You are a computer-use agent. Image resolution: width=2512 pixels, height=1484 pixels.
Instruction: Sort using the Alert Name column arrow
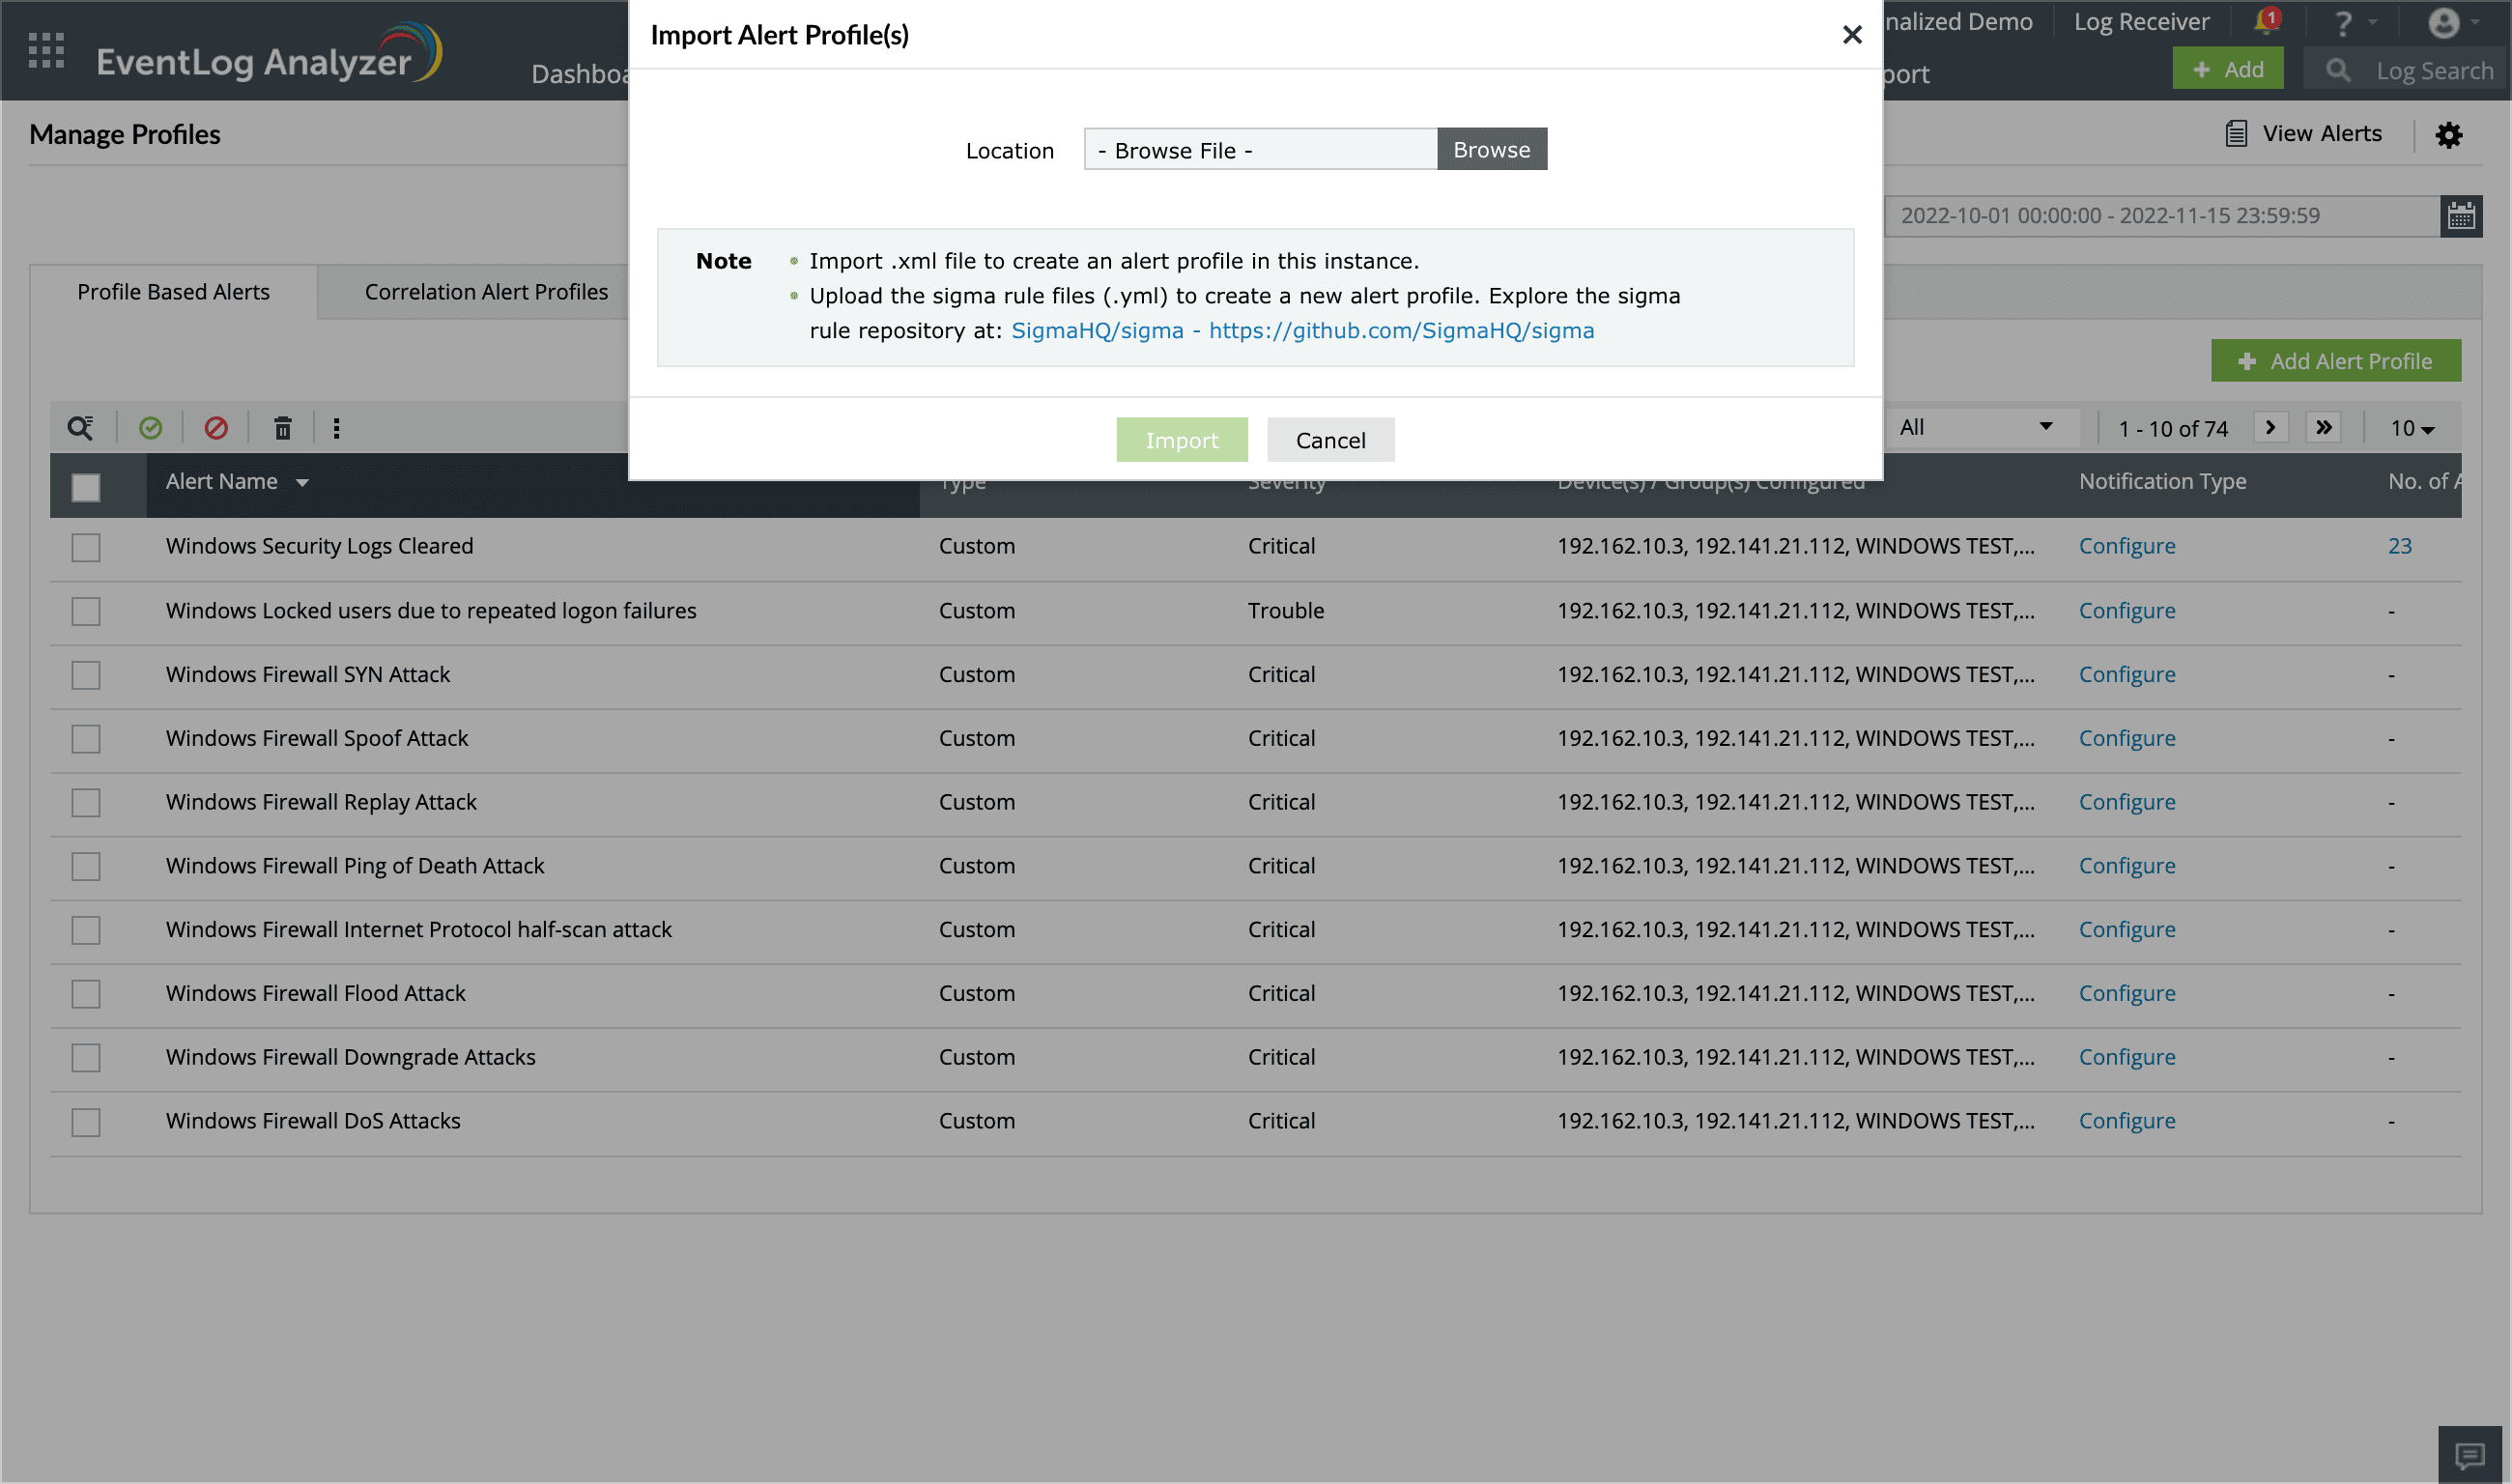[x=302, y=483]
